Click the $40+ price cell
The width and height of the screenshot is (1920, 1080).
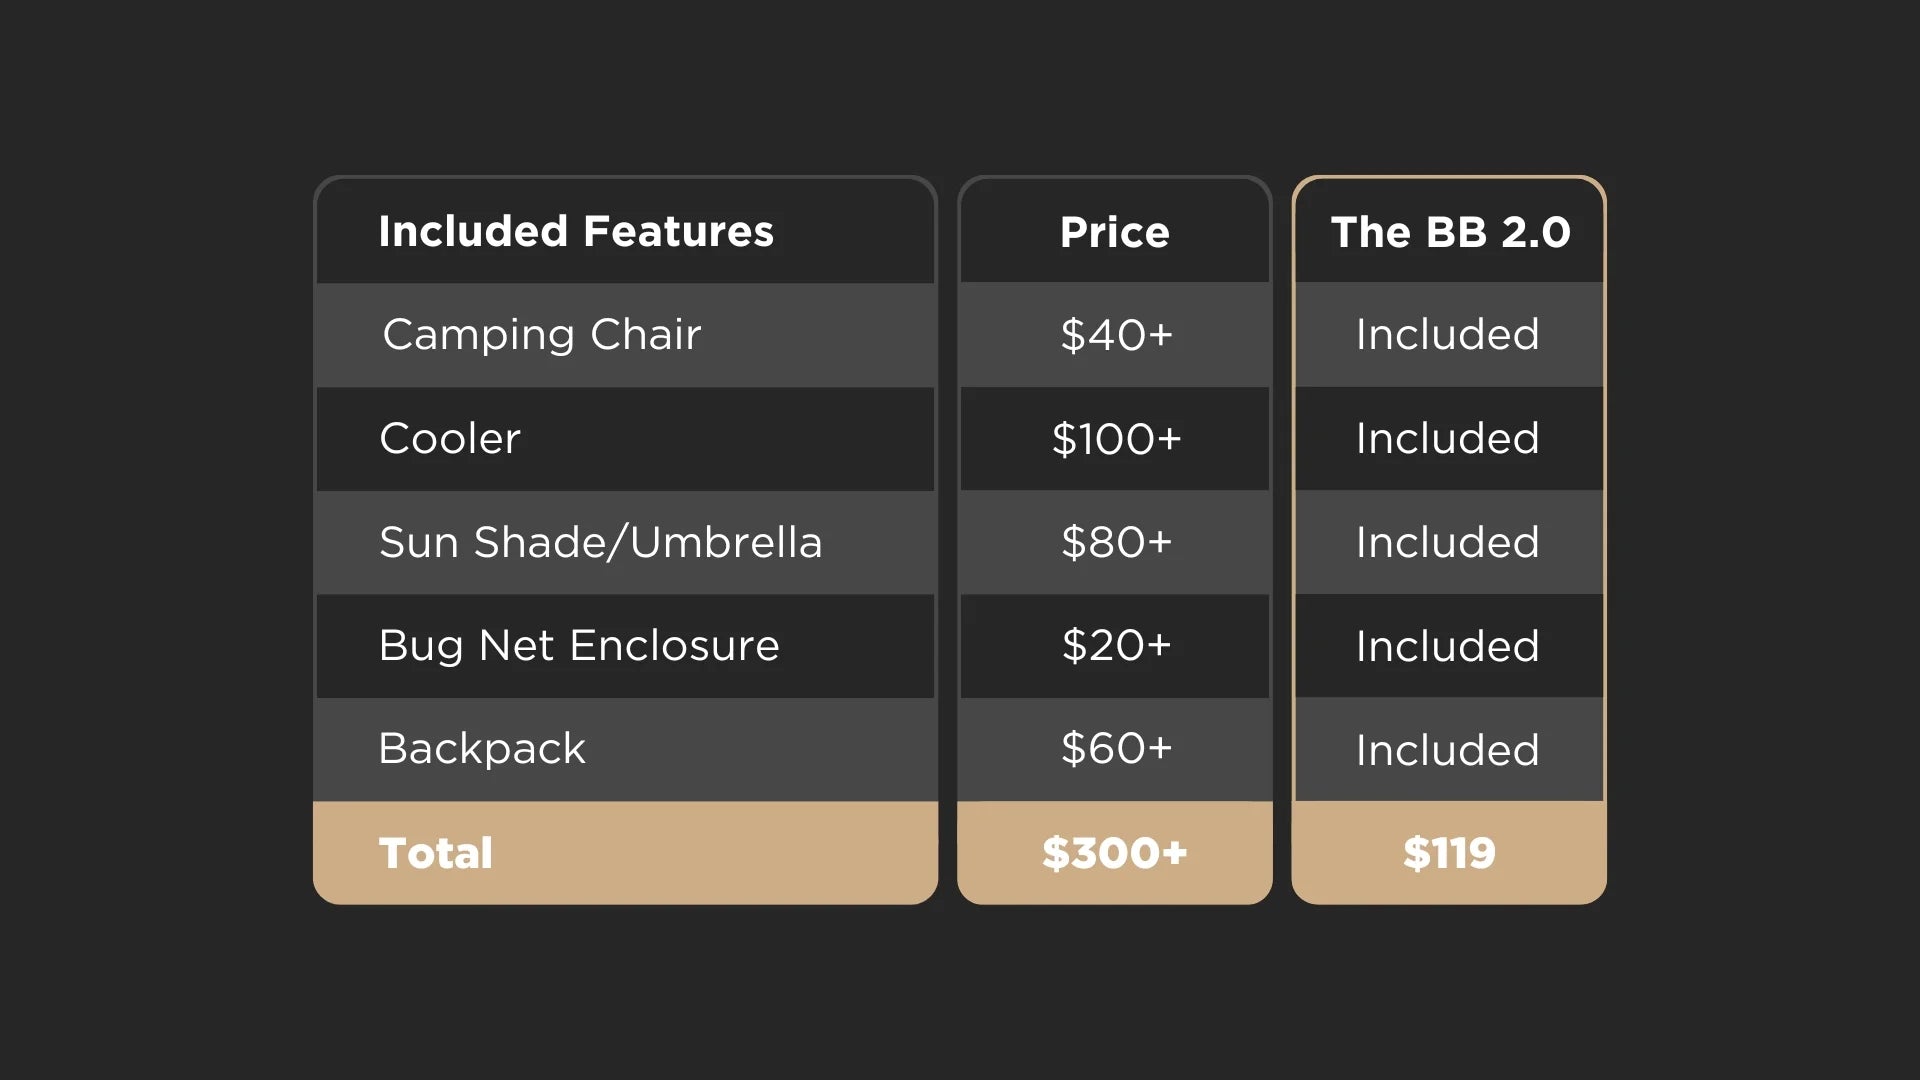pyautogui.click(x=1116, y=335)
